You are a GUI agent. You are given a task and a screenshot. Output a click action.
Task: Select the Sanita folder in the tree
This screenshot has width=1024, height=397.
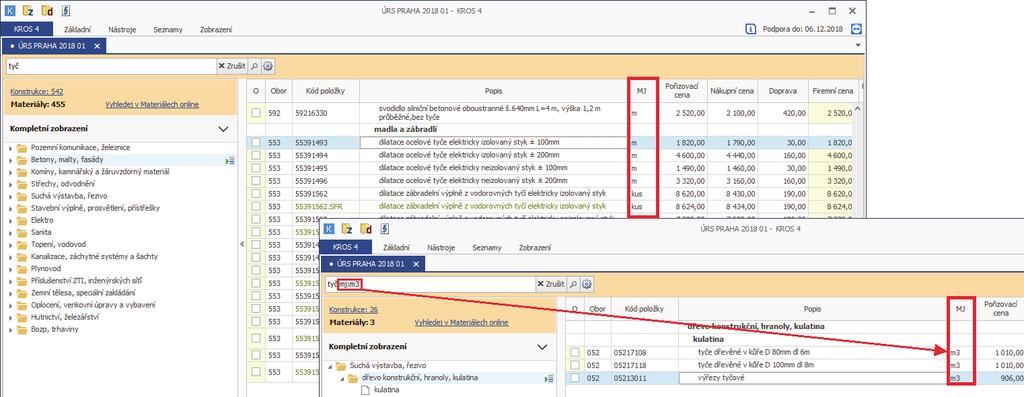pyautogui.click(x=41, y=232)
